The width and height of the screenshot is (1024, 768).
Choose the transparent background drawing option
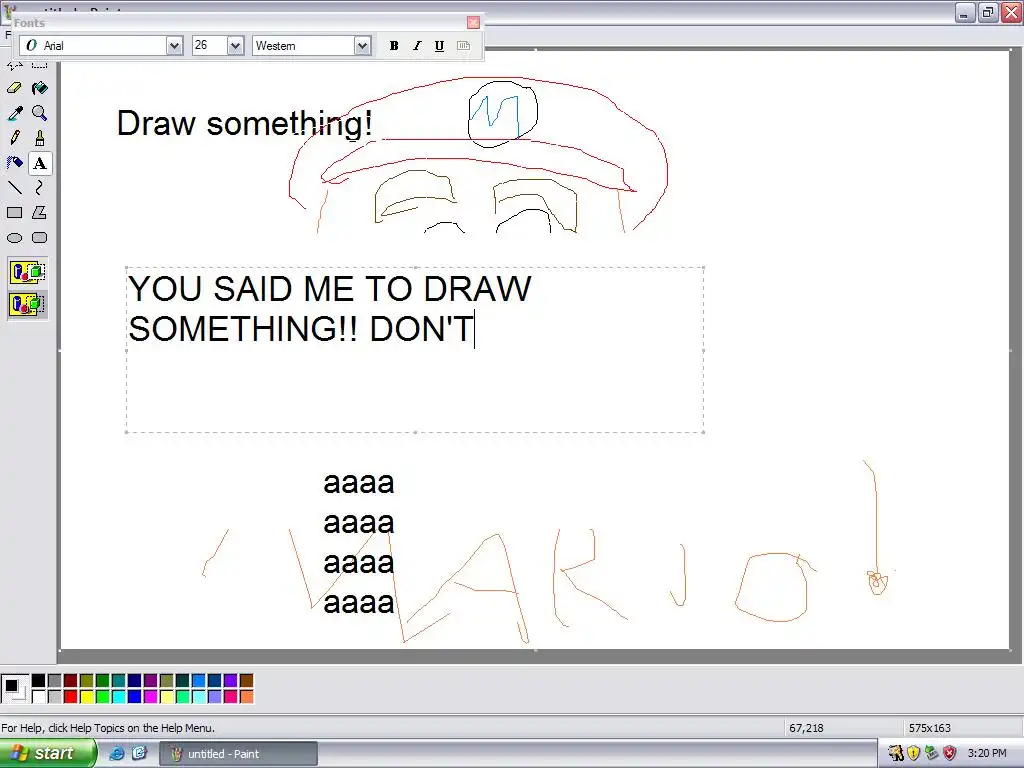[x=27, y=304]
